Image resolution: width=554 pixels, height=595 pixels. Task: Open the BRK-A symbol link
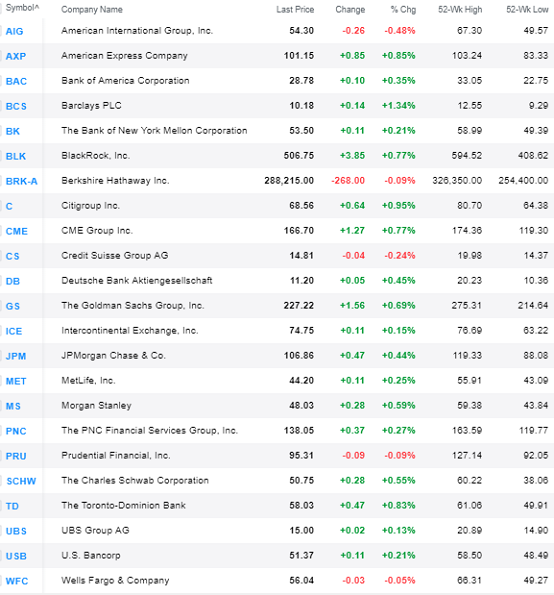tap(22, 181)
